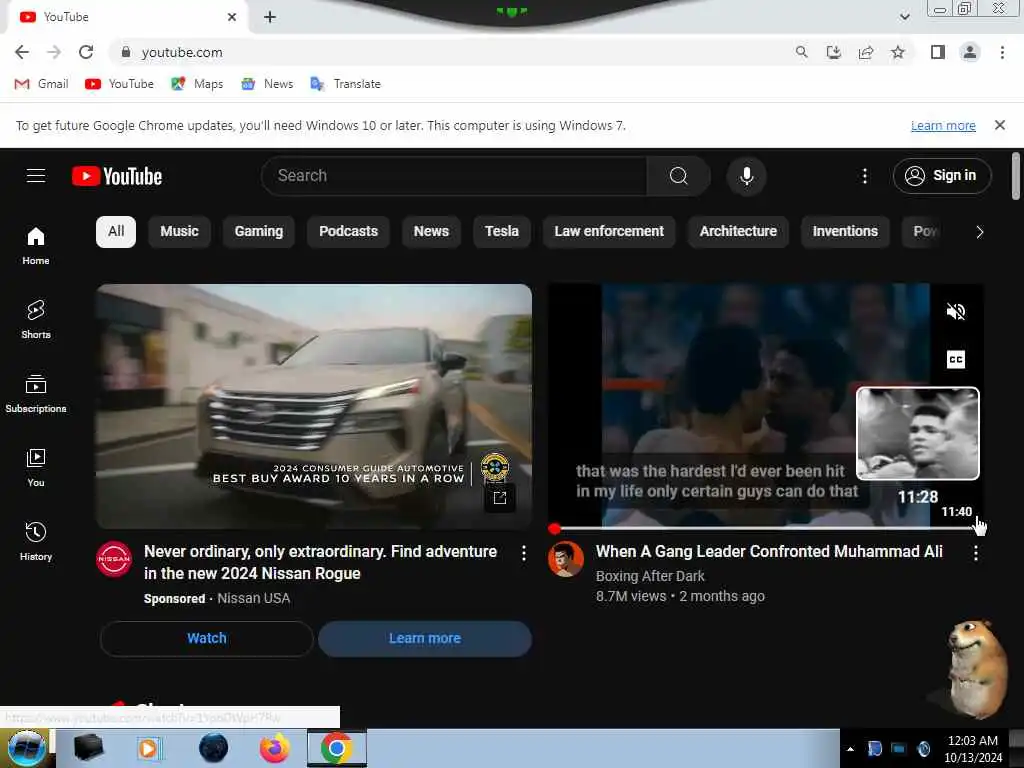Click the preview video progress bar
1024x768 pixels.
[765, 528]
